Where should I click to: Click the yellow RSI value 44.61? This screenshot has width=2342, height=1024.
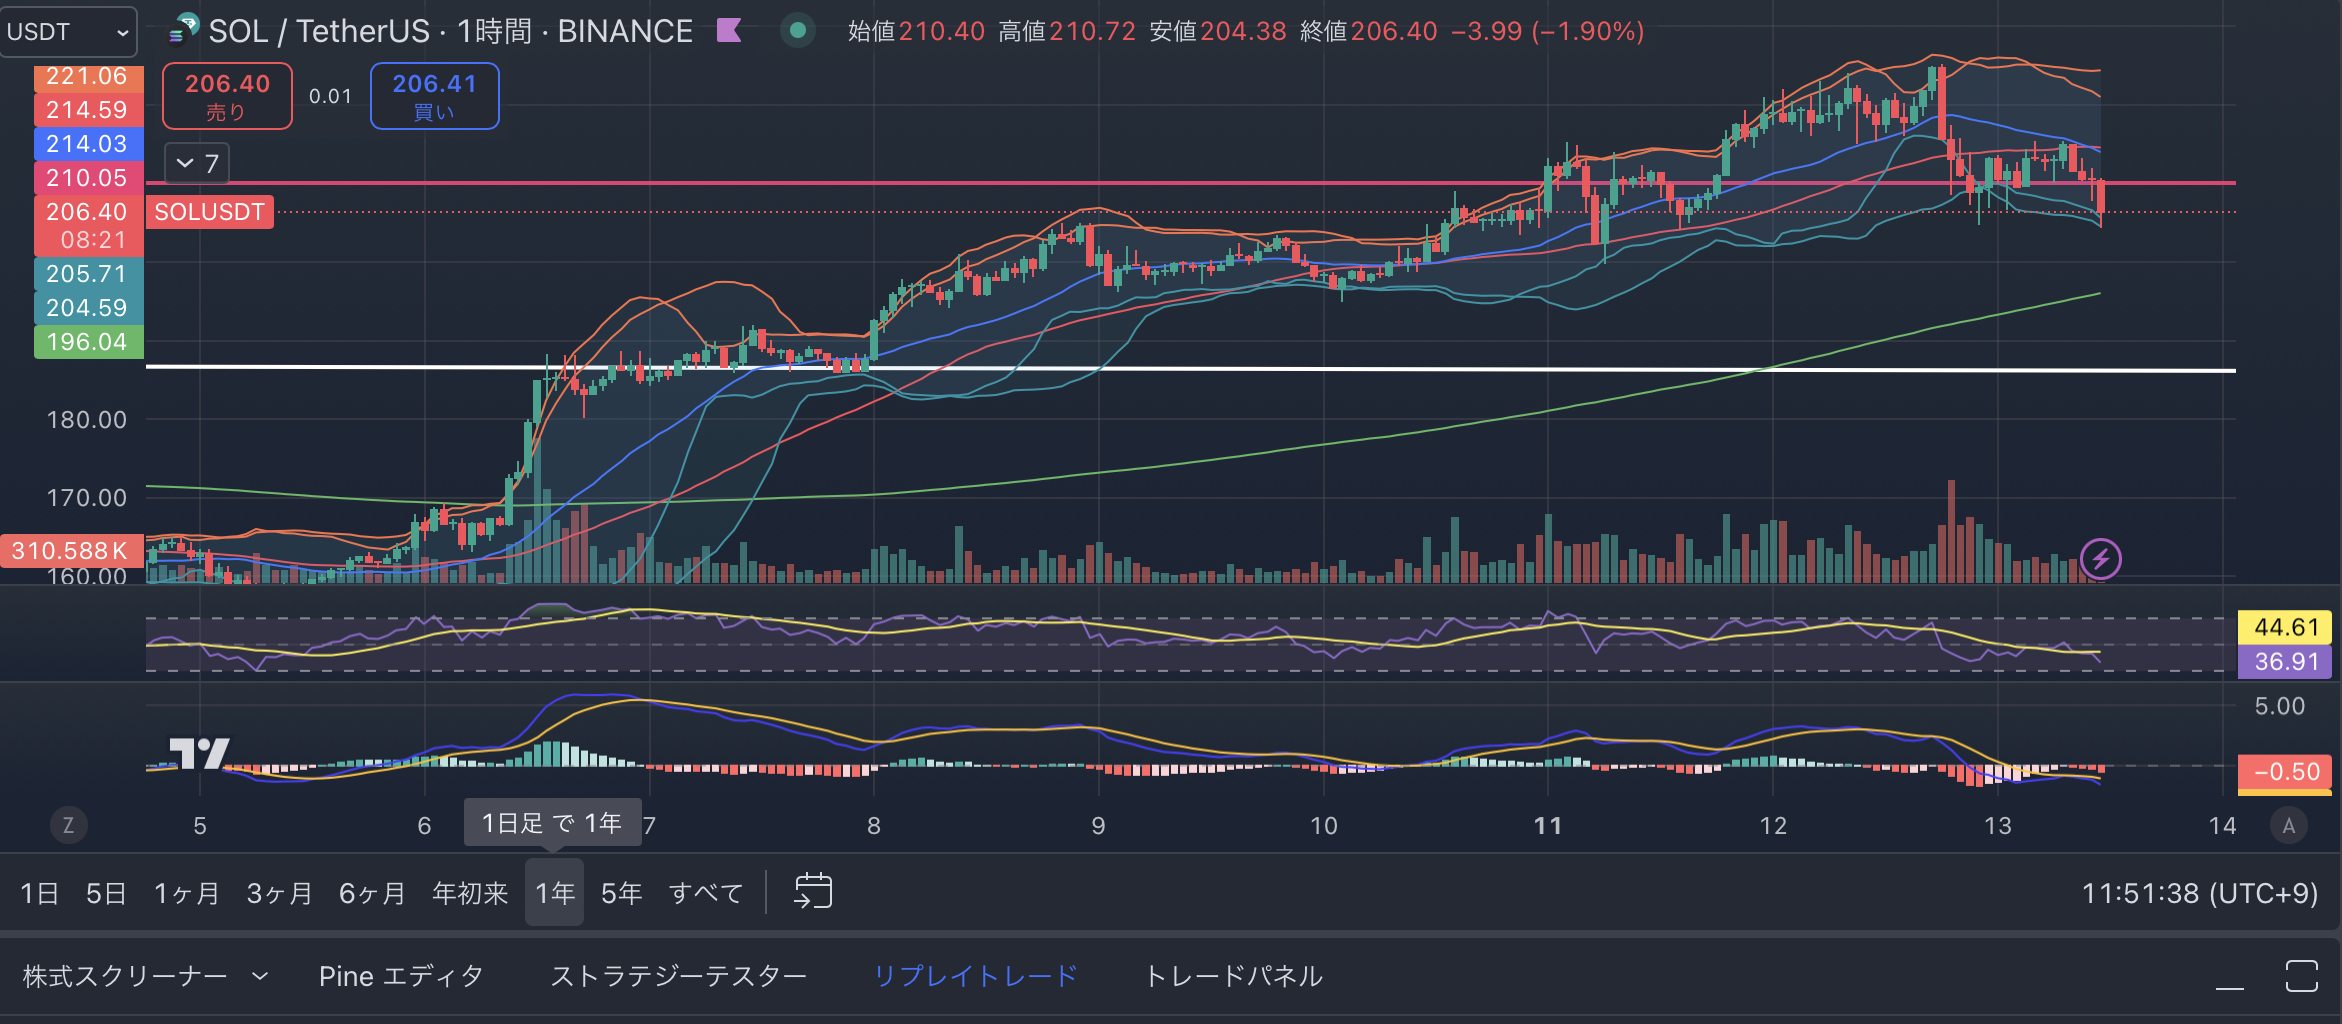(x=2285, y=627)
